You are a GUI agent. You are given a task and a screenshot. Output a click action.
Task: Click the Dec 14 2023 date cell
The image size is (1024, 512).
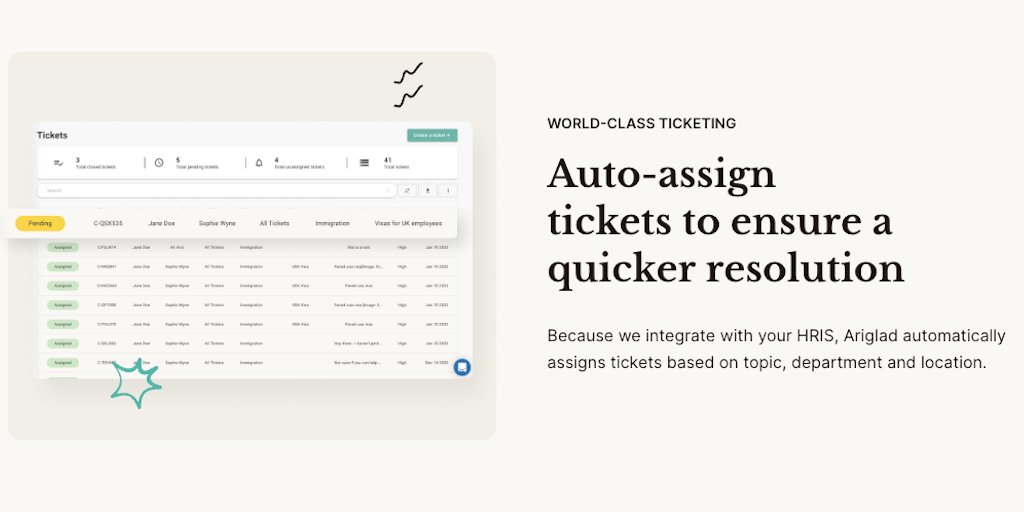point(436,362)
